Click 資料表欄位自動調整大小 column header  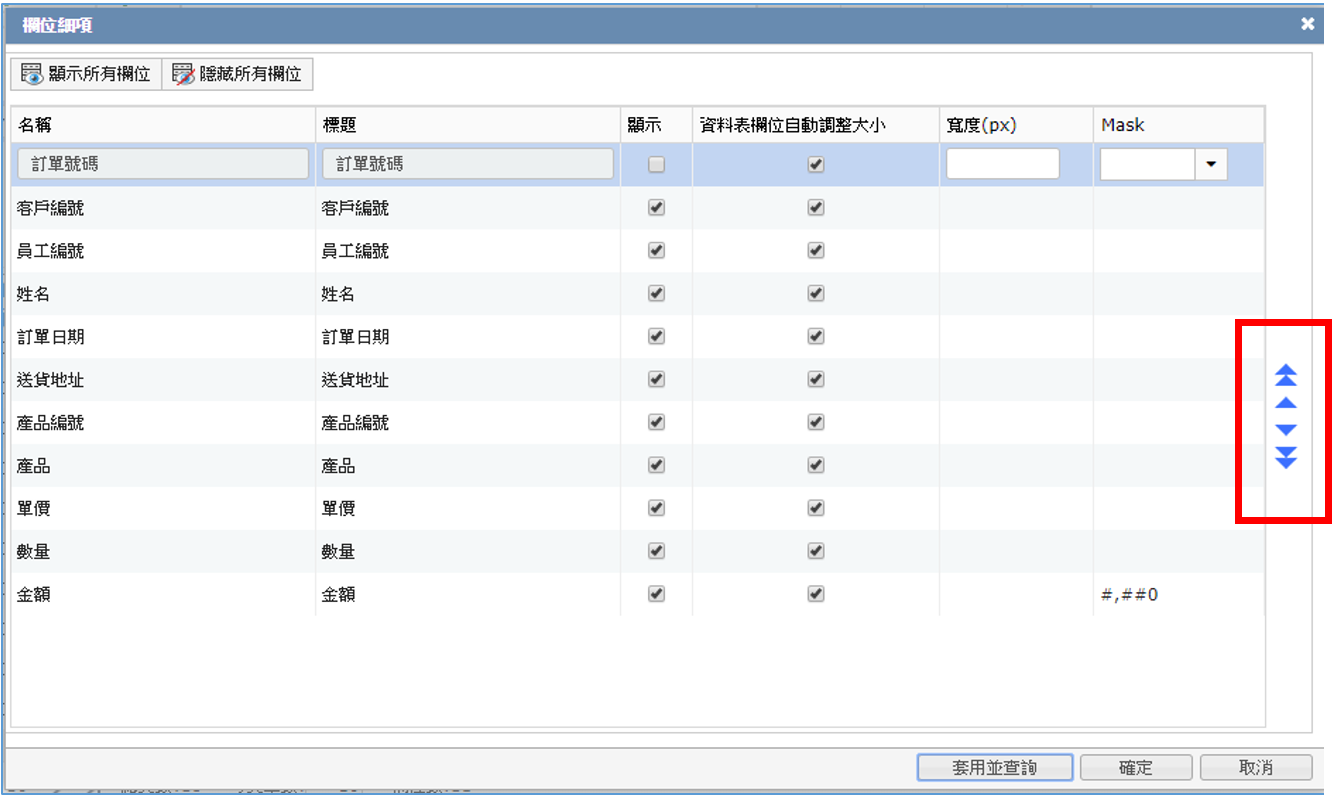point(816,125)
